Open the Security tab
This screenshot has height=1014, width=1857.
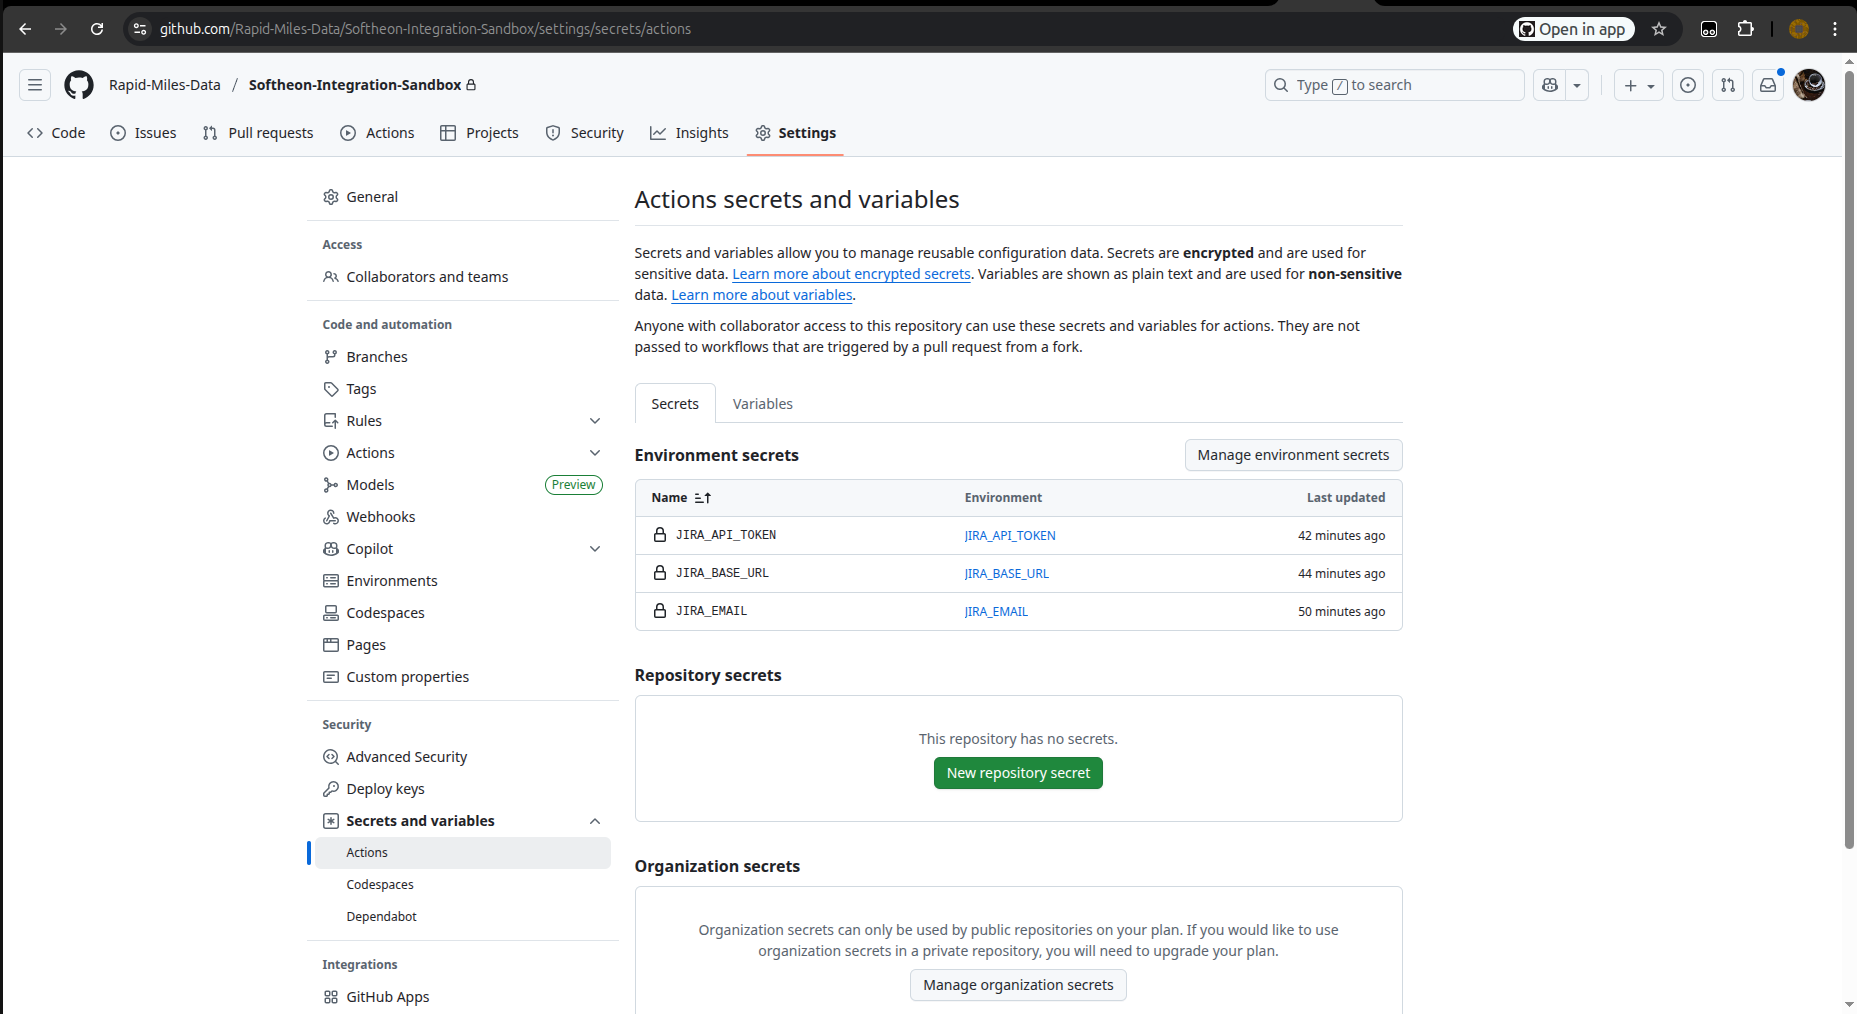585,133
